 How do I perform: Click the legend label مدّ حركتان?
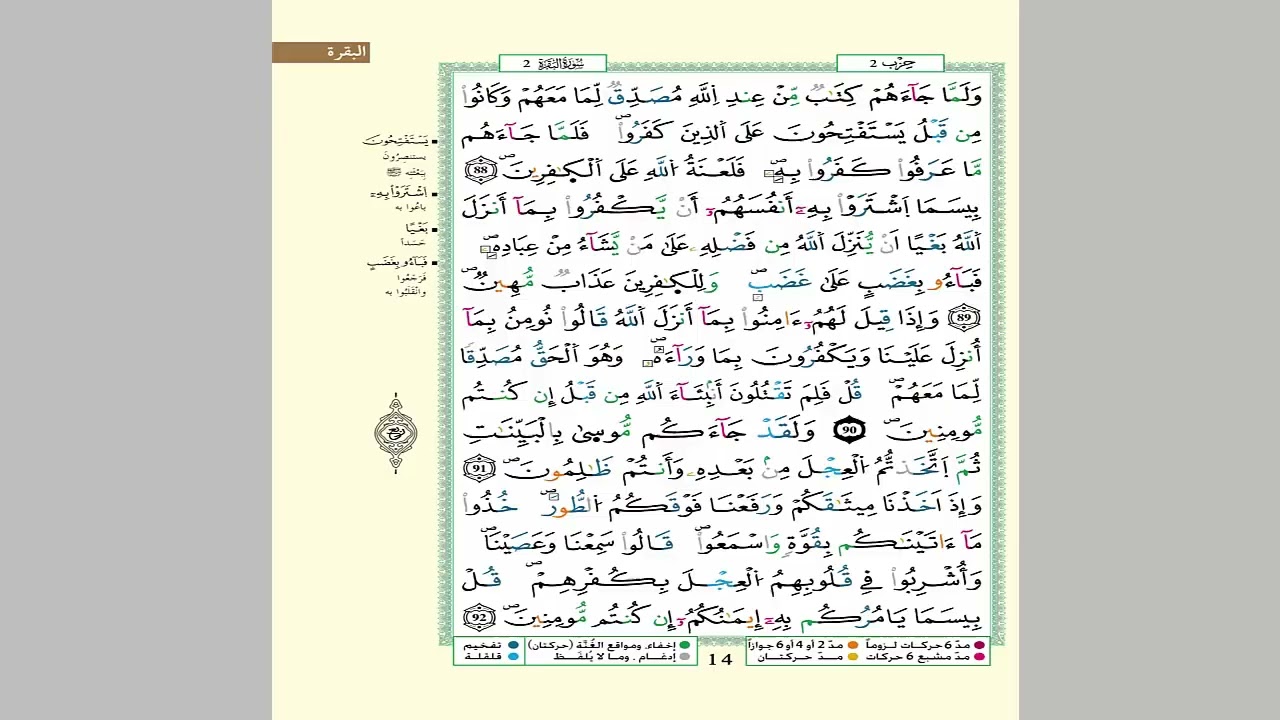[801, 657]
